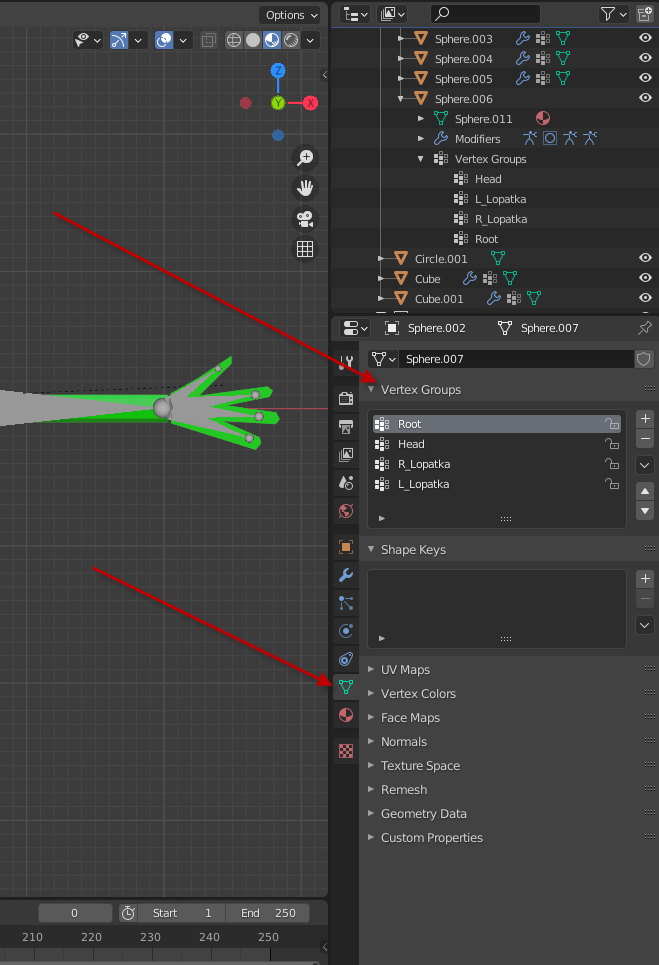Click the X axis on navigation gizmo
This screenshot has height=965, width=659.
310,103
